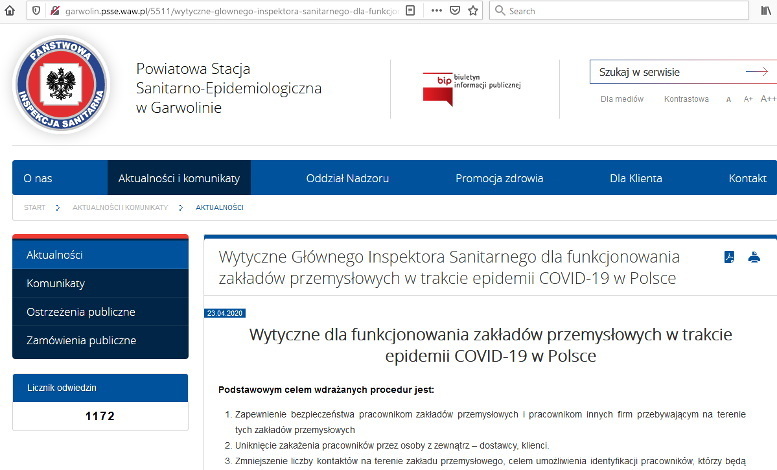Select Ostrzeżenia publiczne in sidebar

pos(100,312)
